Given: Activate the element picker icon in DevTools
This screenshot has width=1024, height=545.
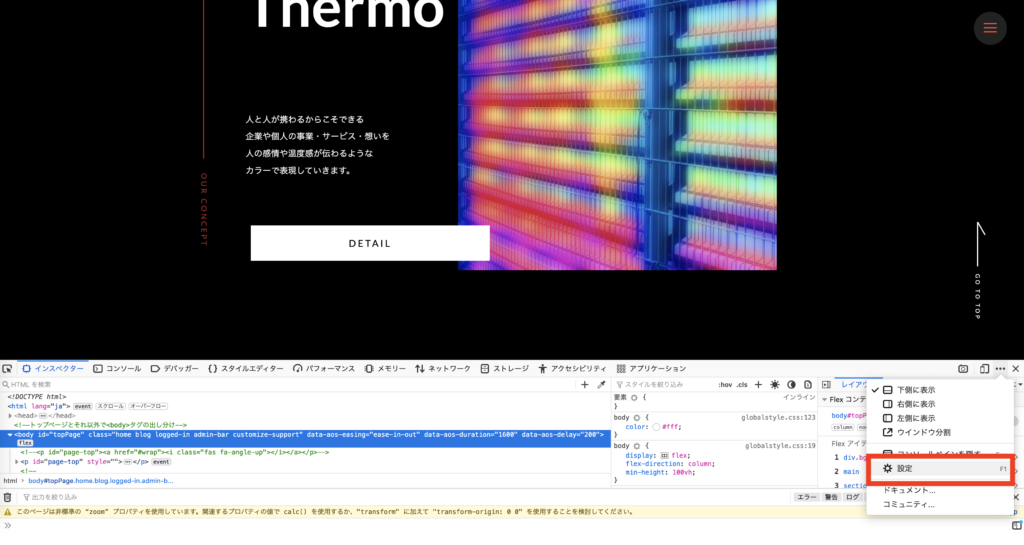Looking at the screenshot, I should pyautogui.click(x=8, y=369).
